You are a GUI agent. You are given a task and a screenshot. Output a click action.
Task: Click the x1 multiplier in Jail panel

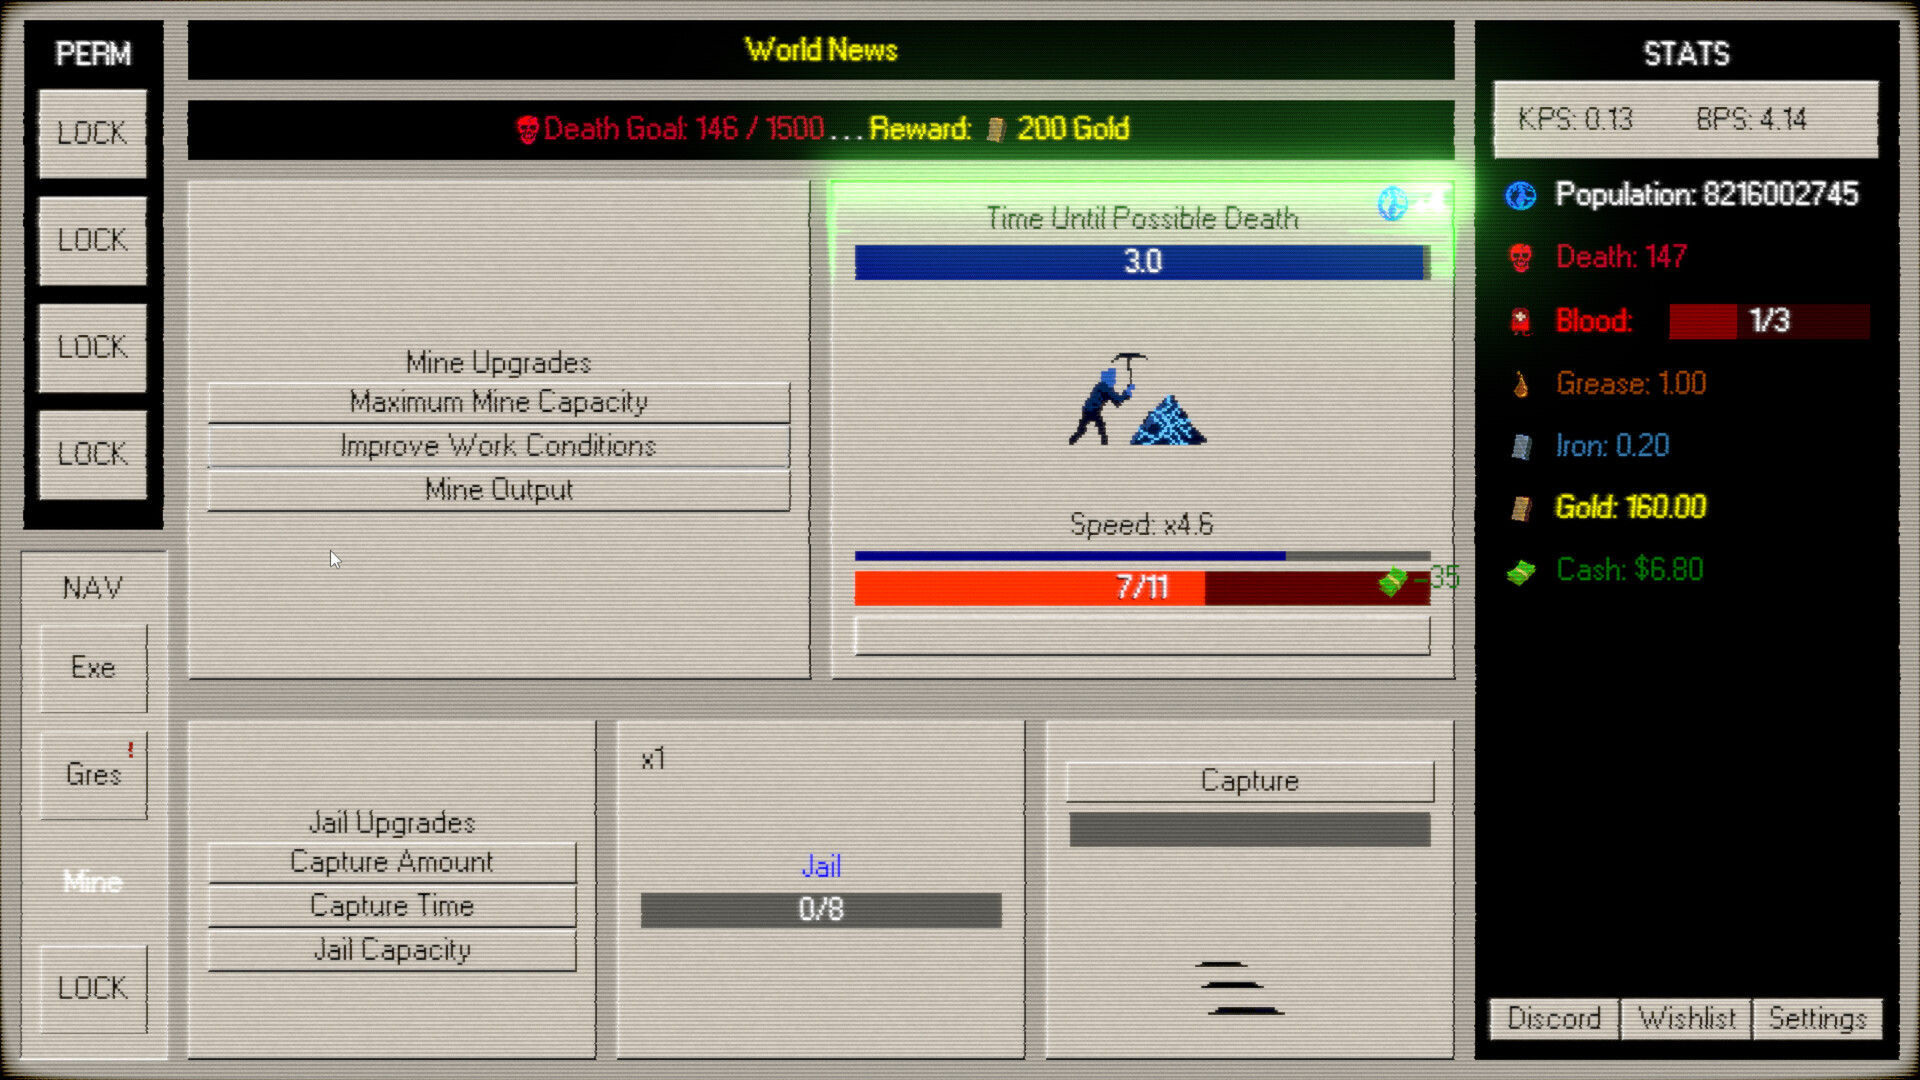point(653,760)
